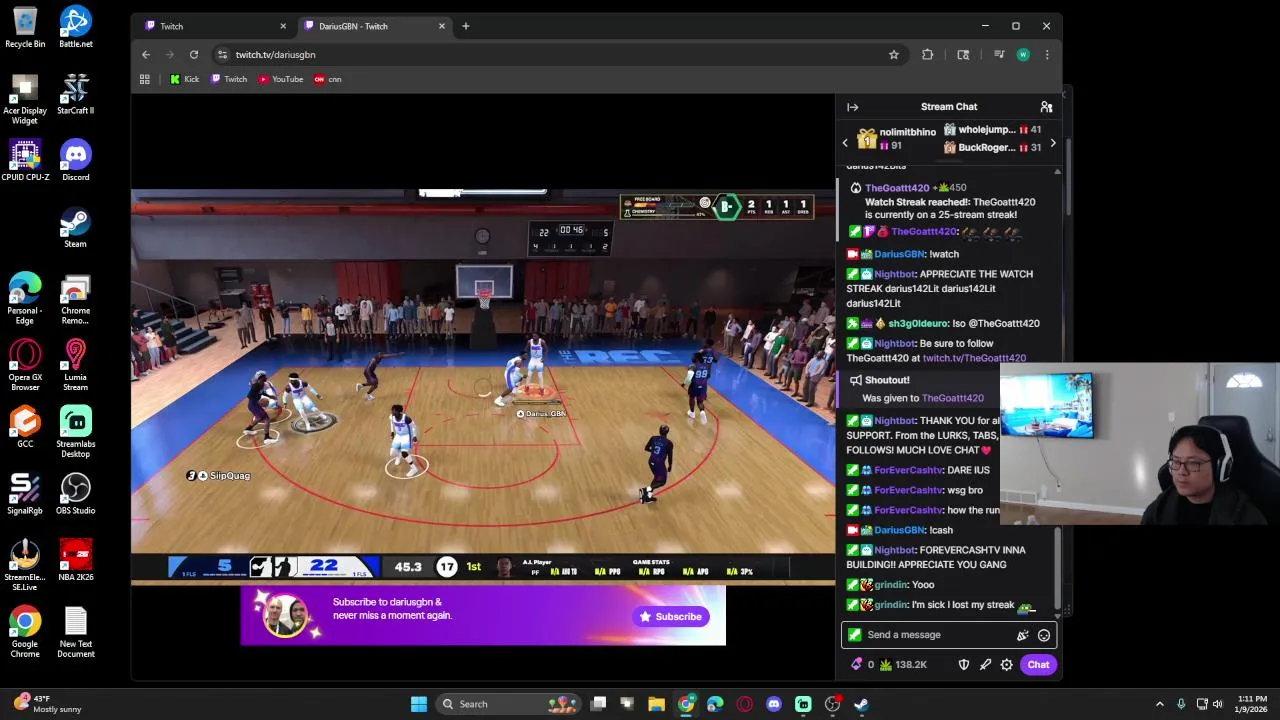Open the Bits diamond balance icon
This screenshot has width=1280, height=720.
coord(856,664)
